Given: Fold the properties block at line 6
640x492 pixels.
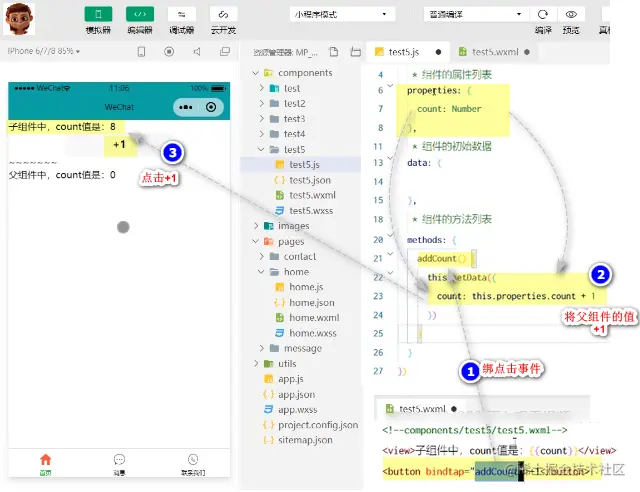Looking at the screenshot, I should (x=390, y=86).
